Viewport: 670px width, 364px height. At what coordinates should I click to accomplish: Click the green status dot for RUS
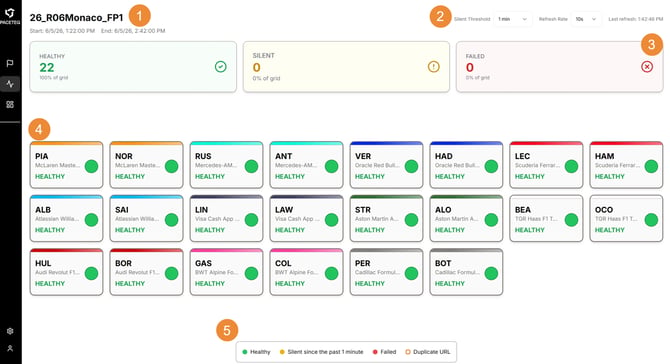[251, 166]
